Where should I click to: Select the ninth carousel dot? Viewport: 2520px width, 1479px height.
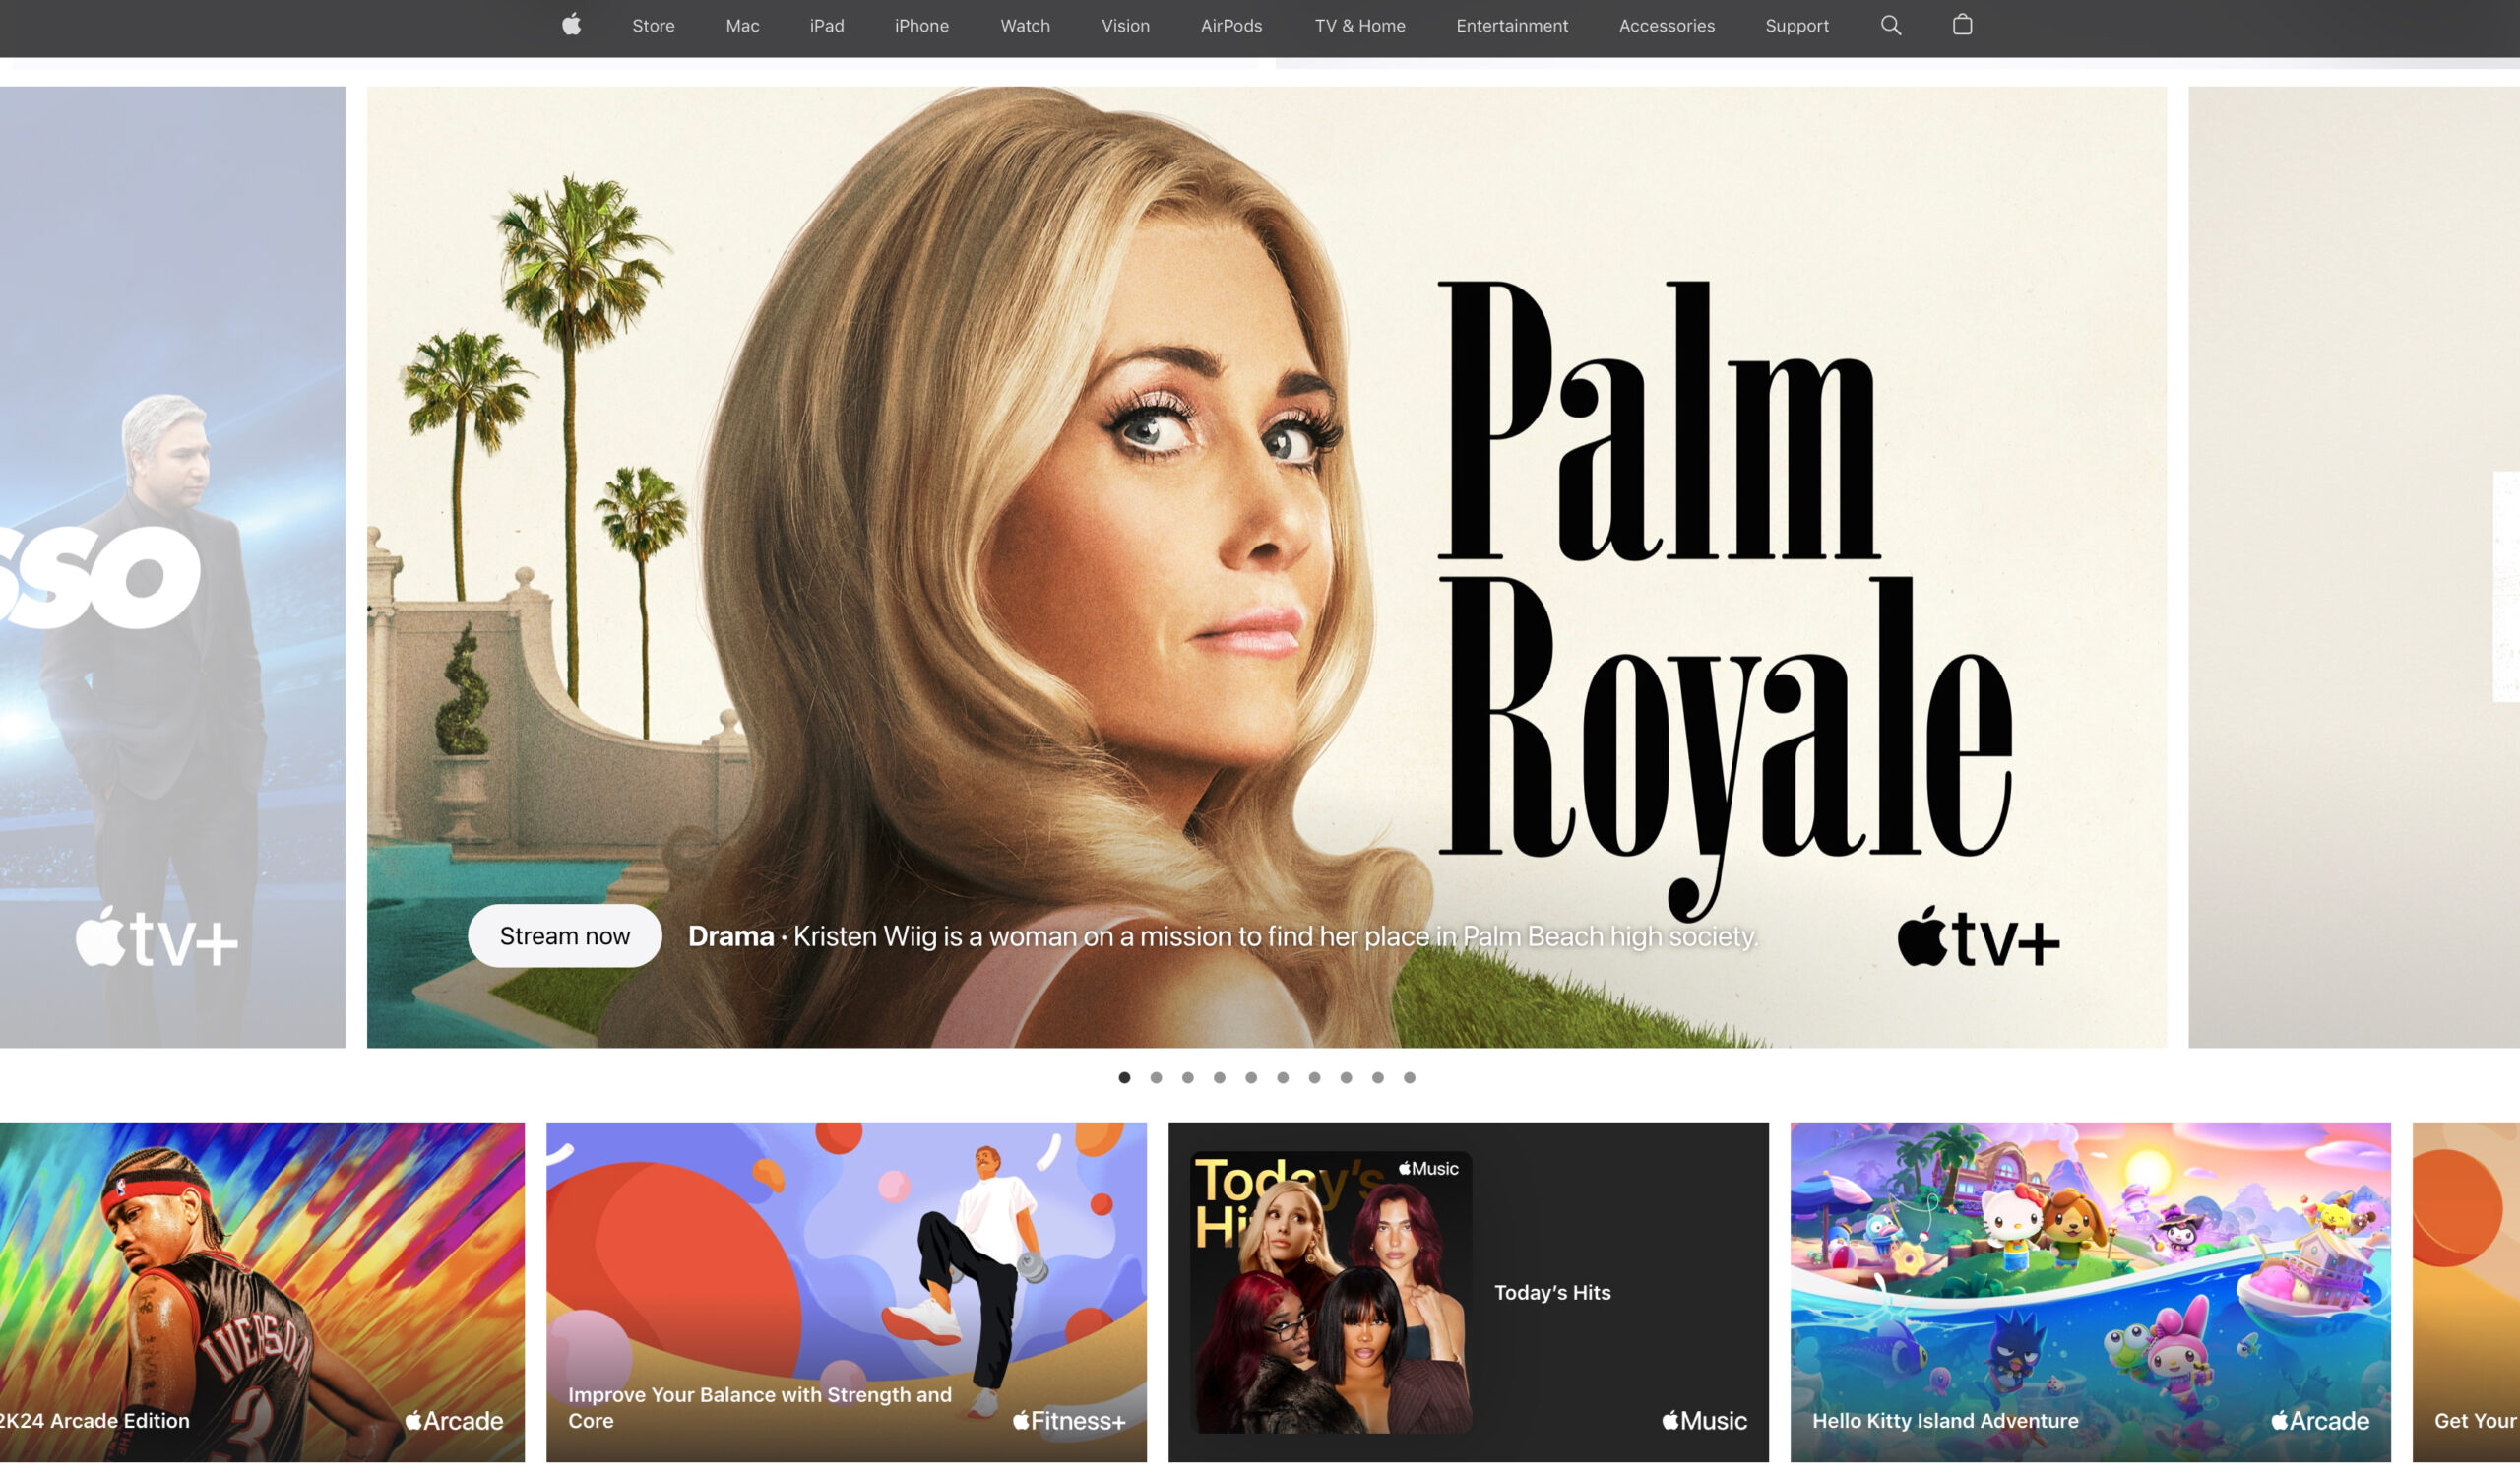[x=1378, y=1077]
